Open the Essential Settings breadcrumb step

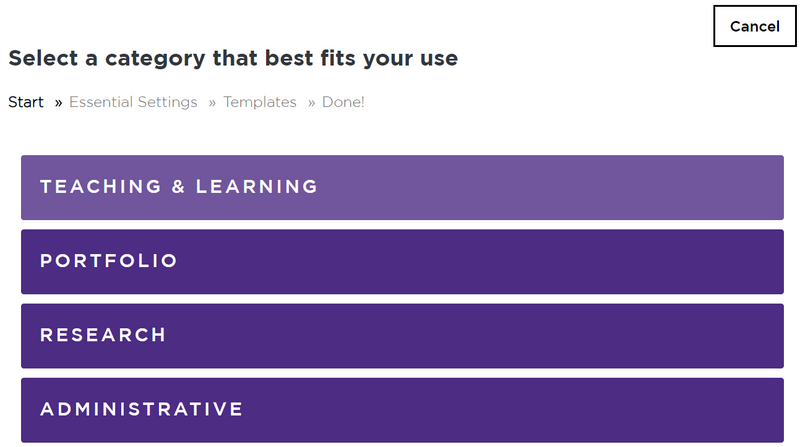click(133, 102)
